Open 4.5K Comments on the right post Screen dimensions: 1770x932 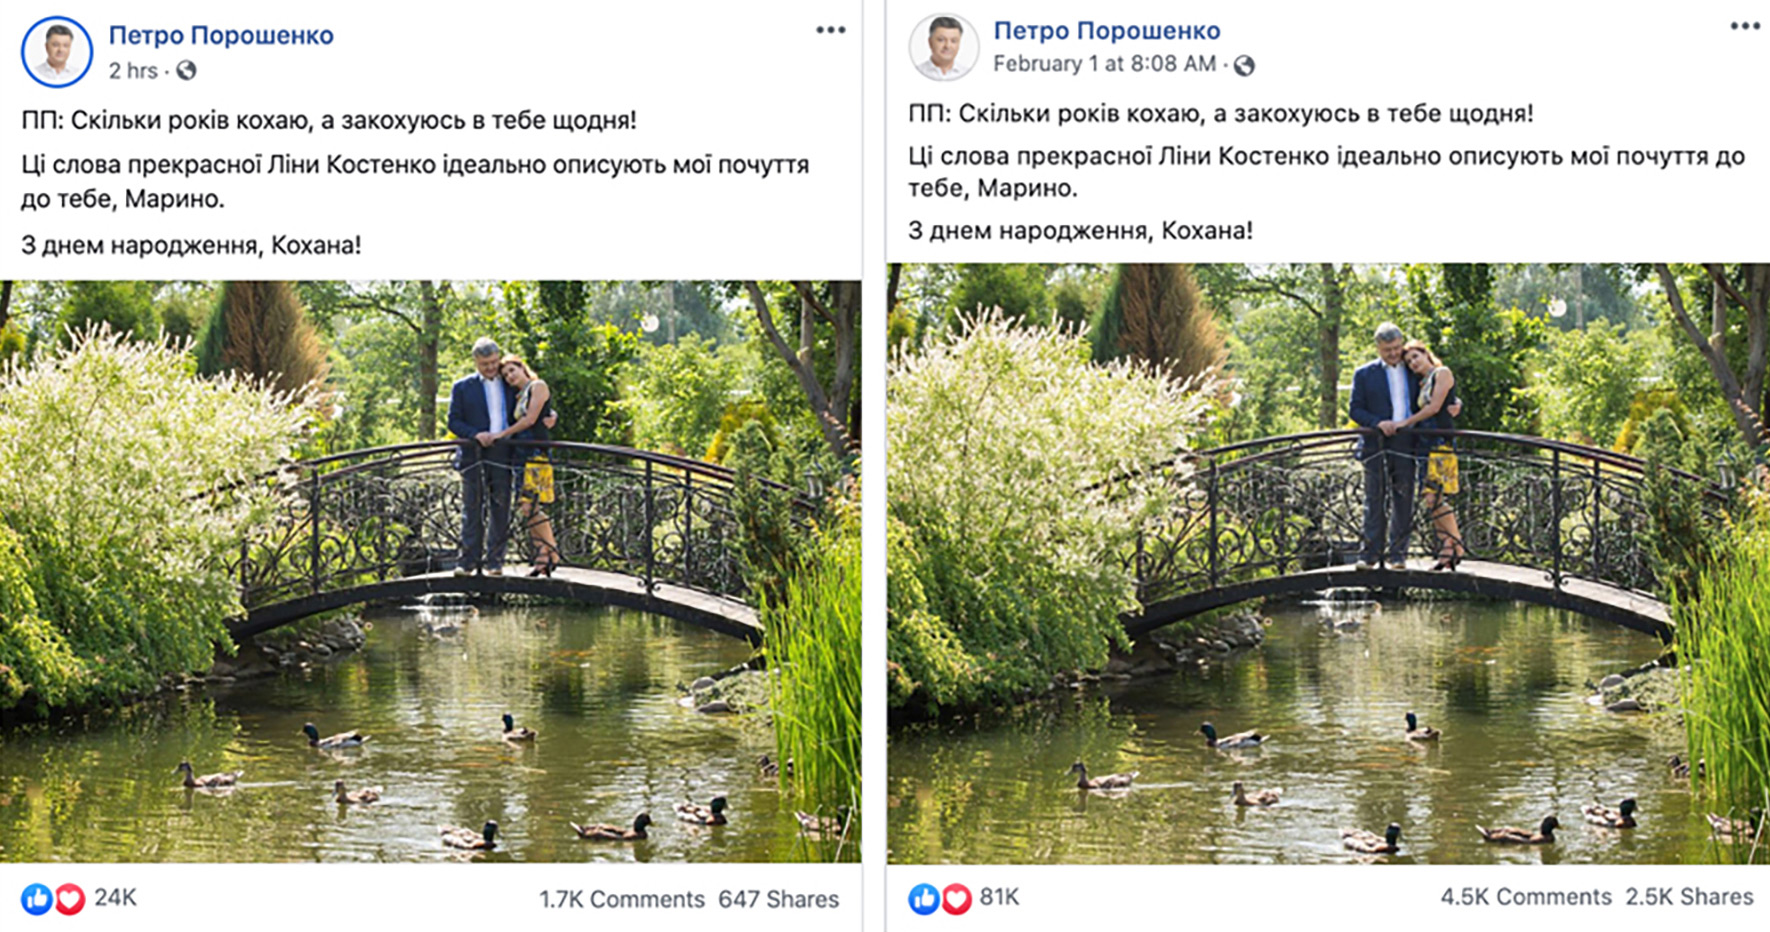(x=1525, y=897)
